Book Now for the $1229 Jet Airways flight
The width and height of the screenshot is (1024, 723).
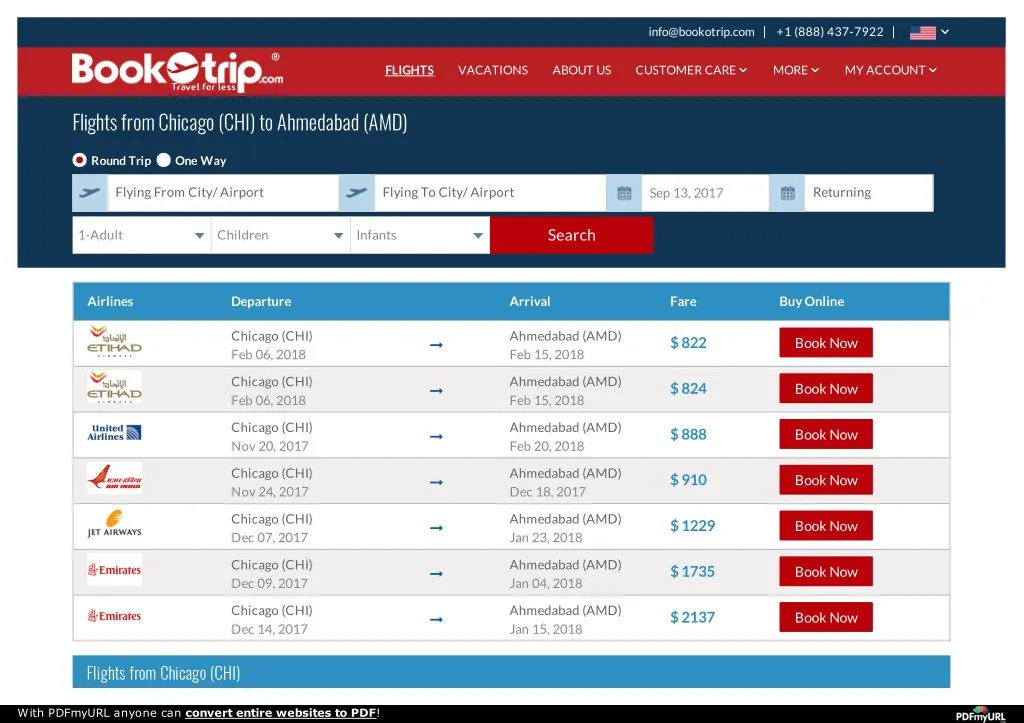click(x=826, y=526)
